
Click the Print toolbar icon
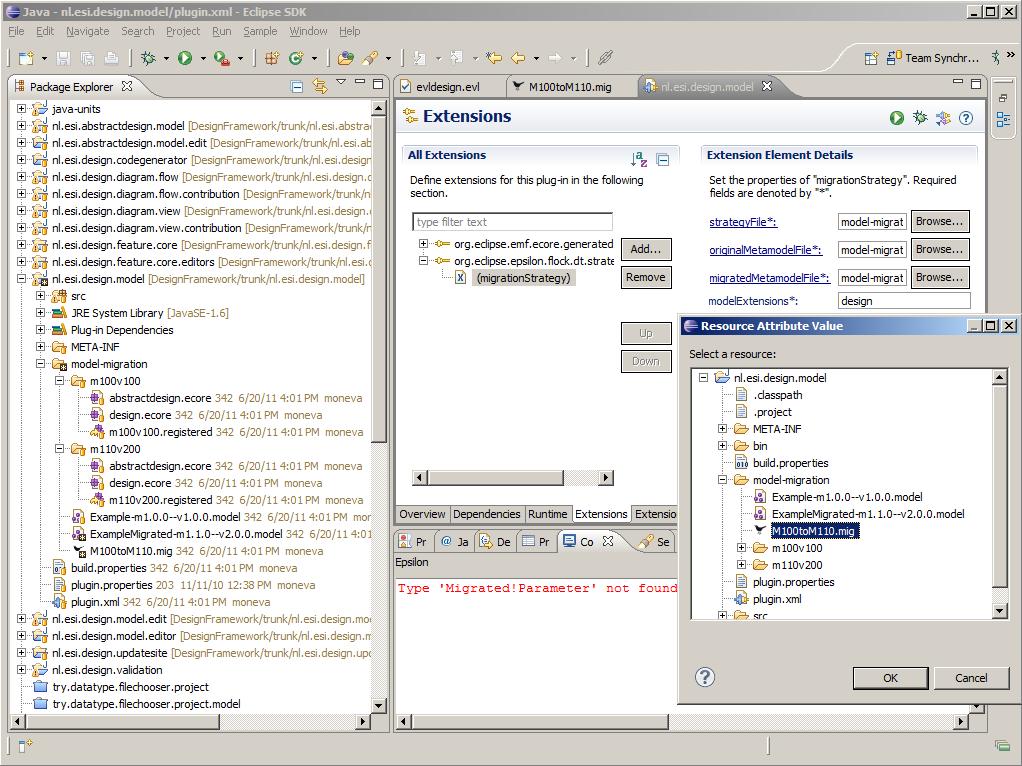click(x=111, y=58)
